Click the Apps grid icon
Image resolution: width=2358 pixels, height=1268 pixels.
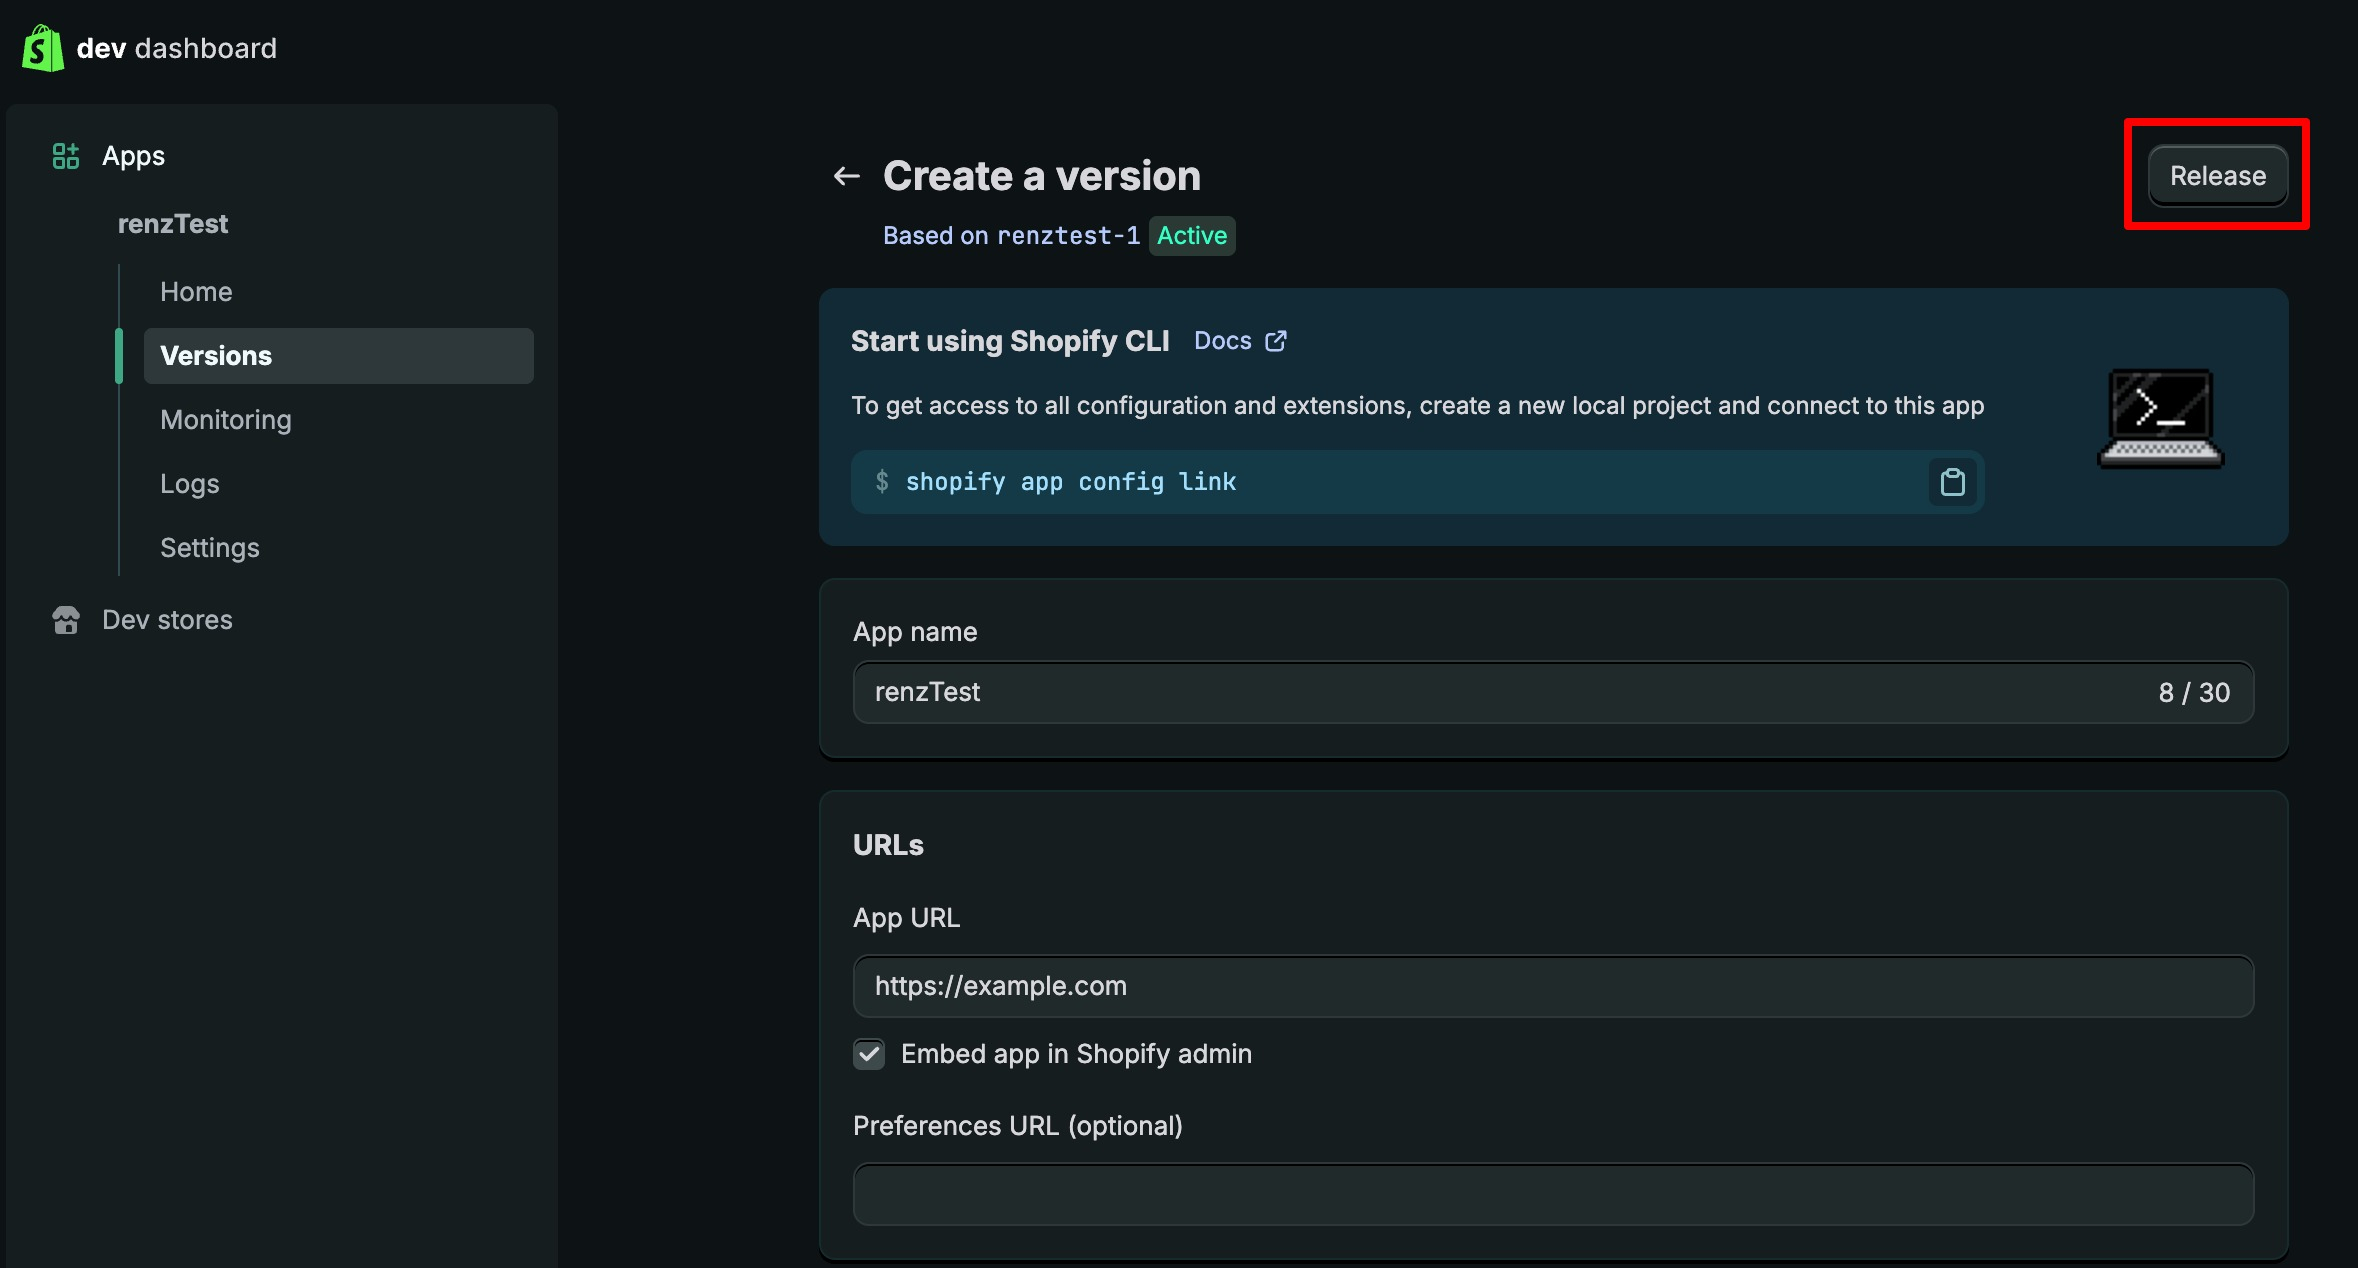click(x=66, y=156)
